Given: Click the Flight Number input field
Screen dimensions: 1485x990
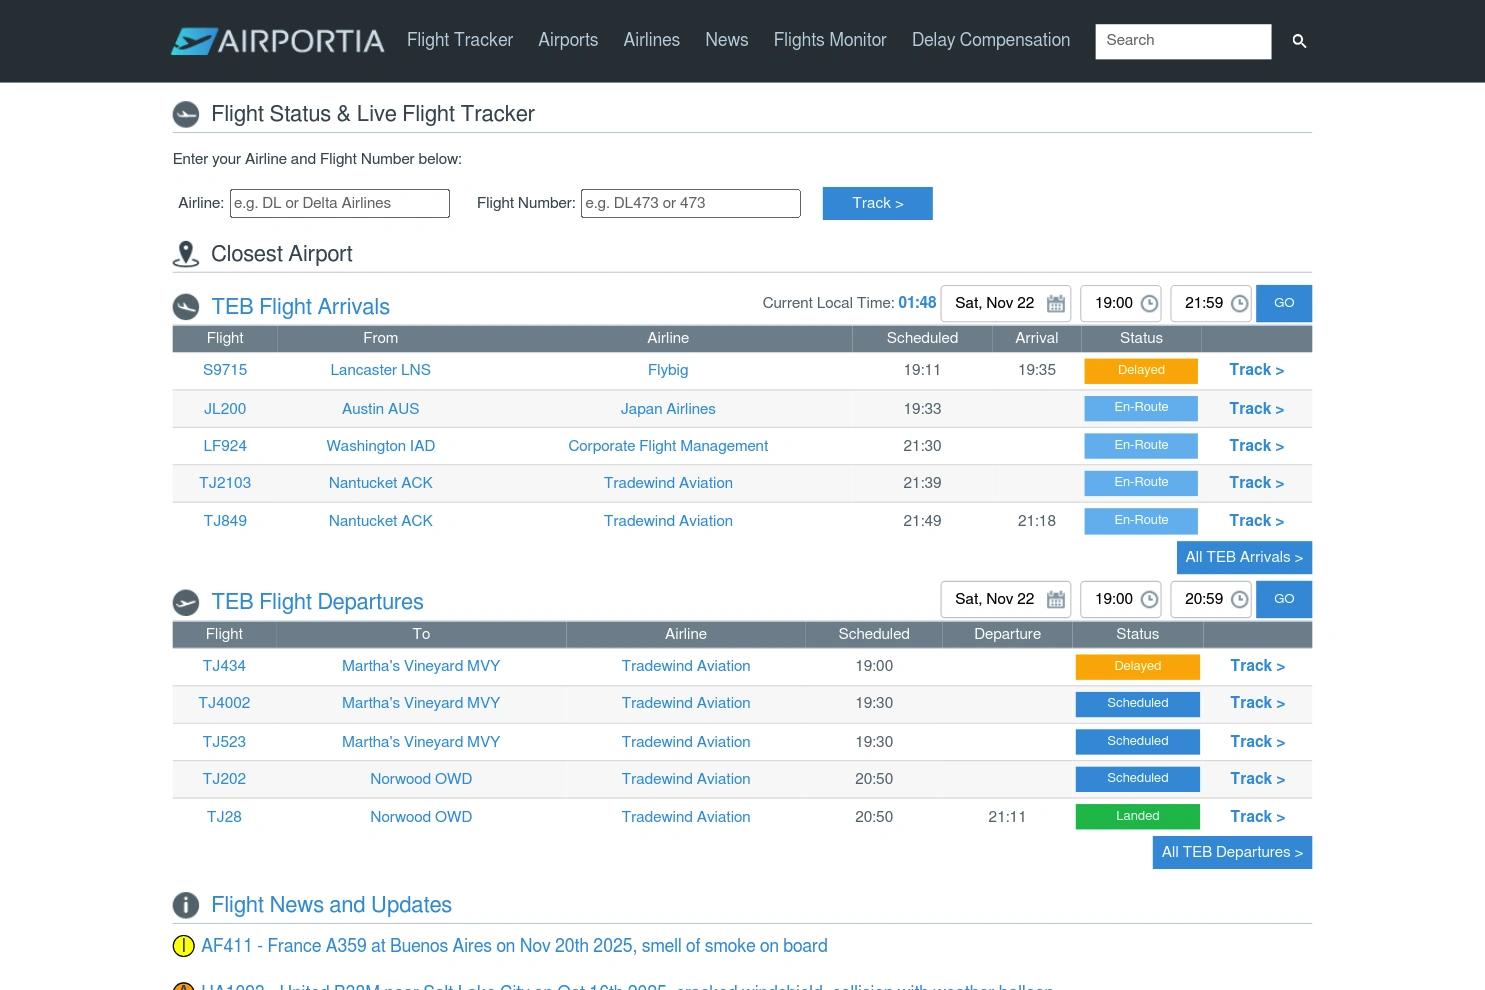Looking at the screenshot, I should click(691, 203).
